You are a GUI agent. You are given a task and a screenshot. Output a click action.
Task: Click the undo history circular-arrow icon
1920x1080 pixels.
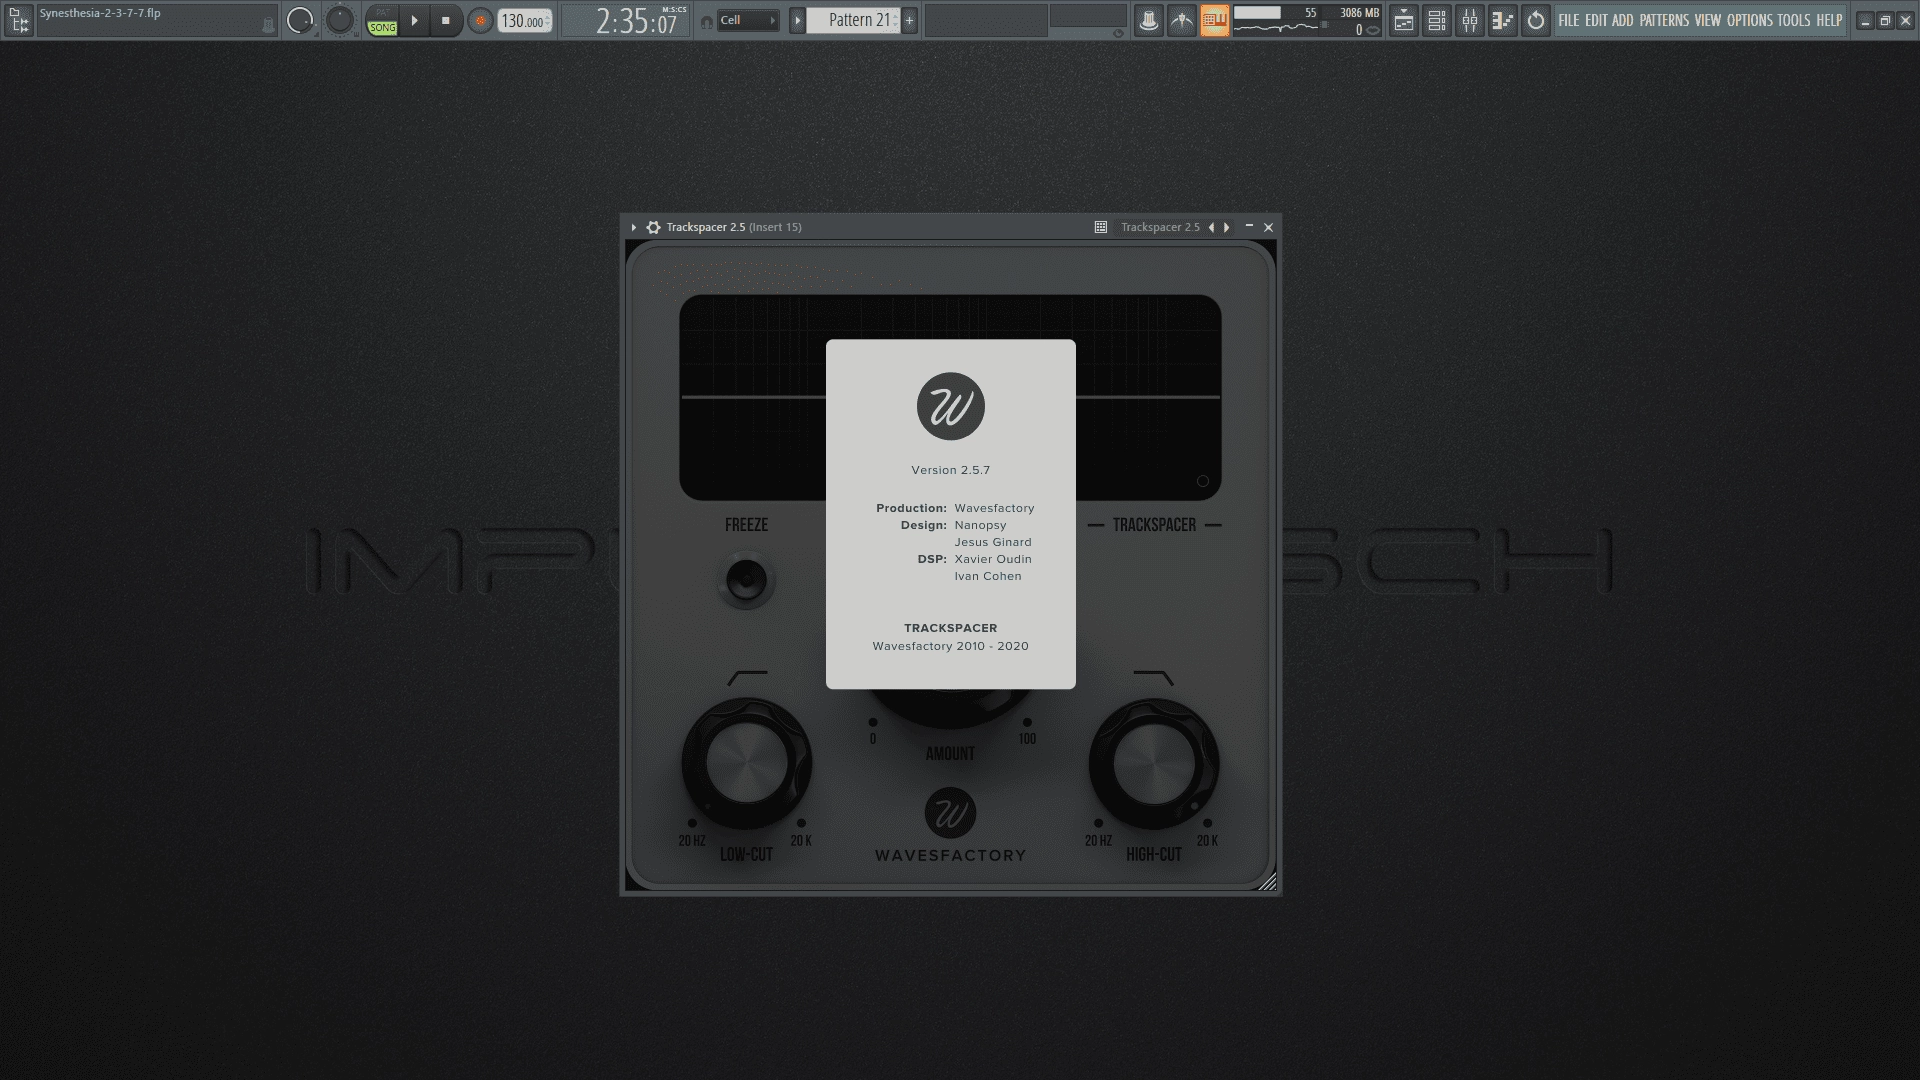click(1536, 20)
